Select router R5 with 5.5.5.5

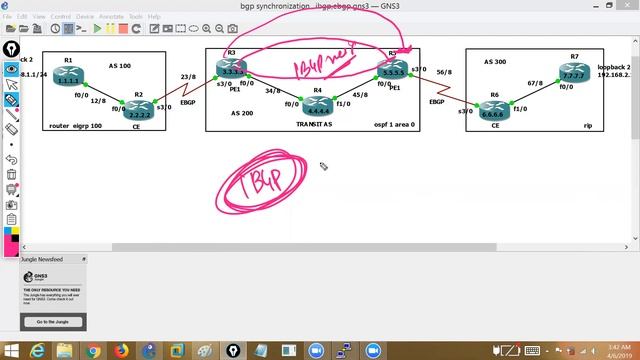[393, 69]
